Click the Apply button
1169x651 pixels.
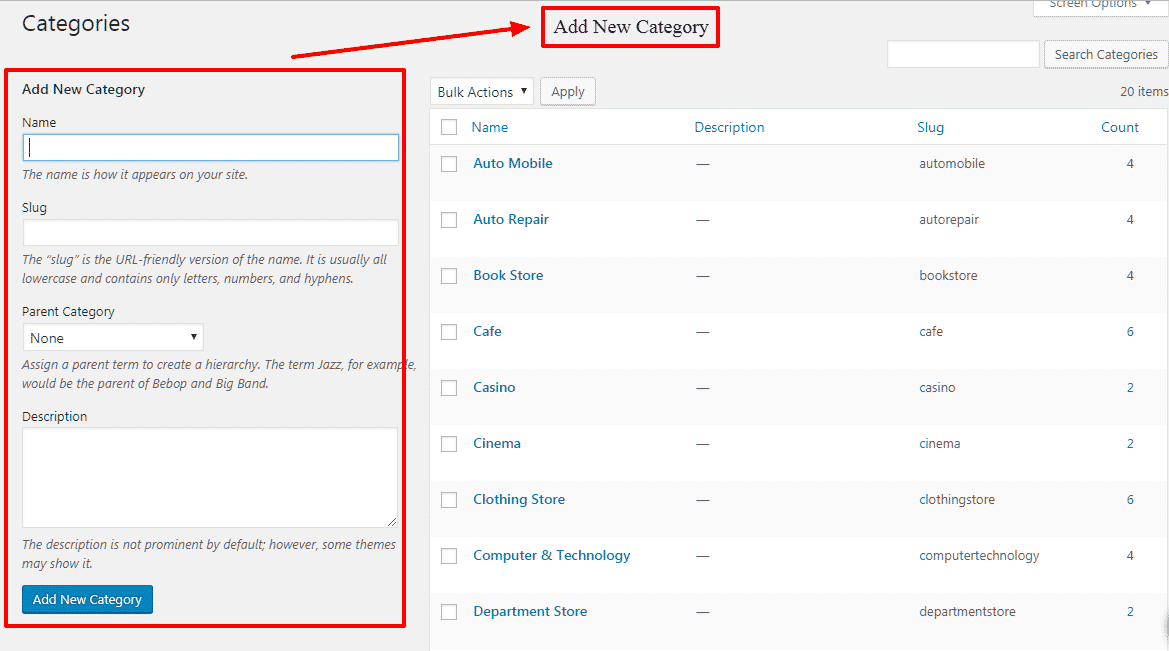pyautogui.click(x=567, y=92)
